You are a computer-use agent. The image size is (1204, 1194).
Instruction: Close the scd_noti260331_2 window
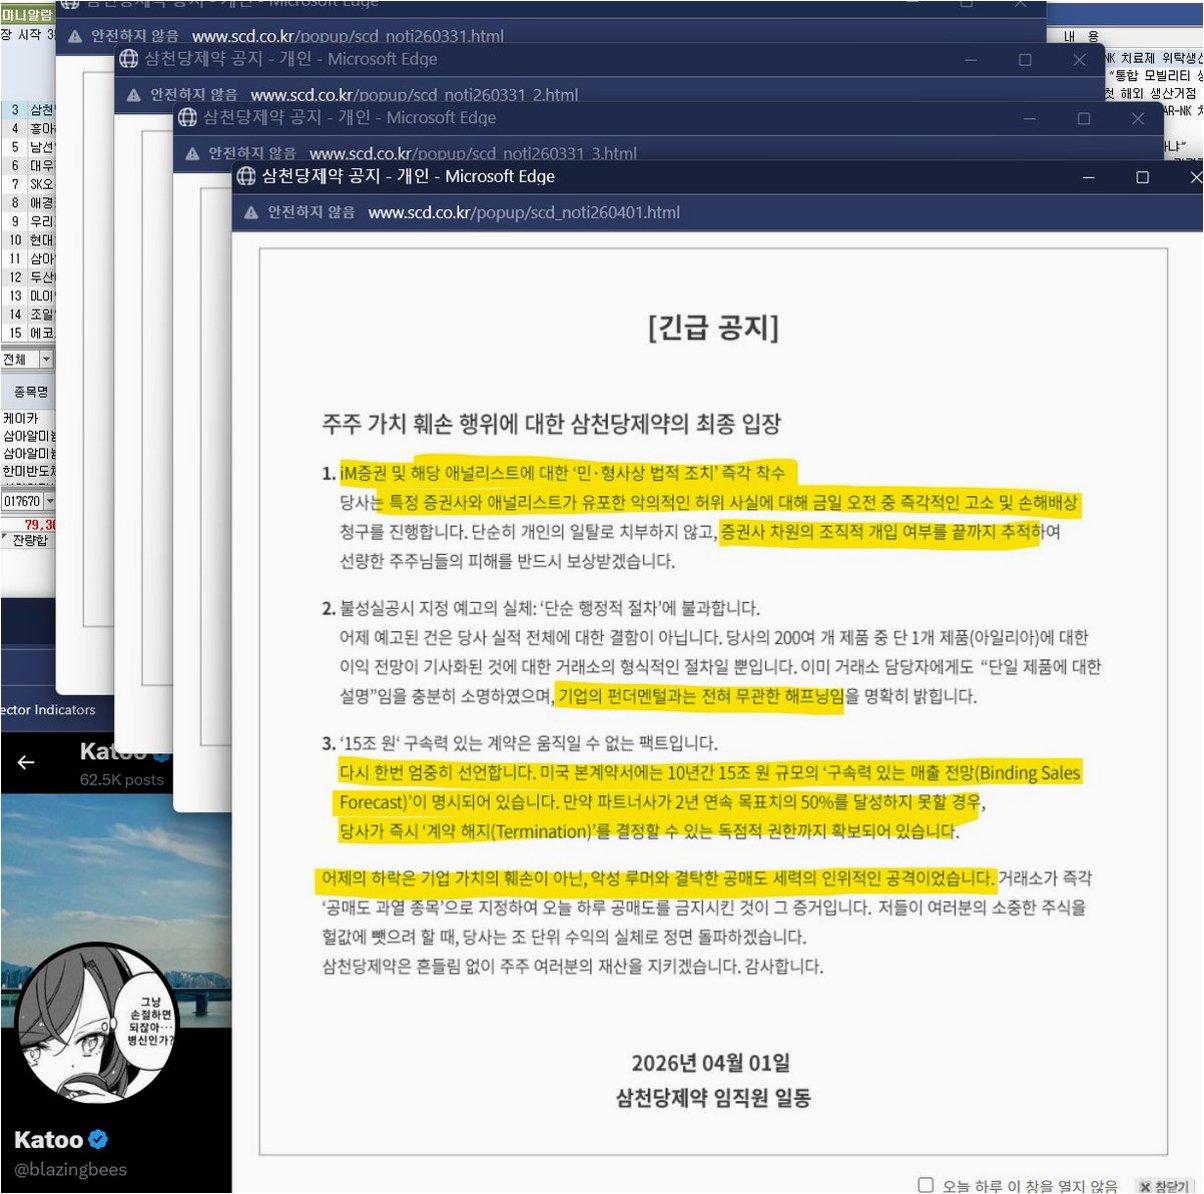1079,60
